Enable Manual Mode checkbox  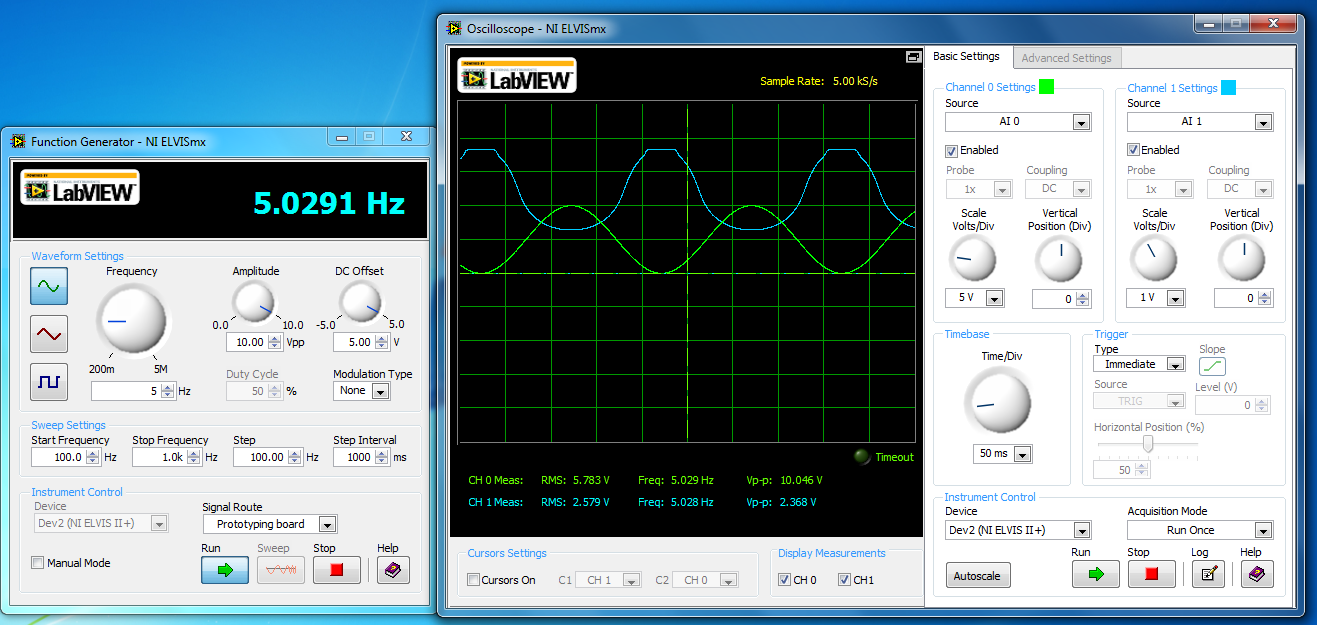point(38,563)
